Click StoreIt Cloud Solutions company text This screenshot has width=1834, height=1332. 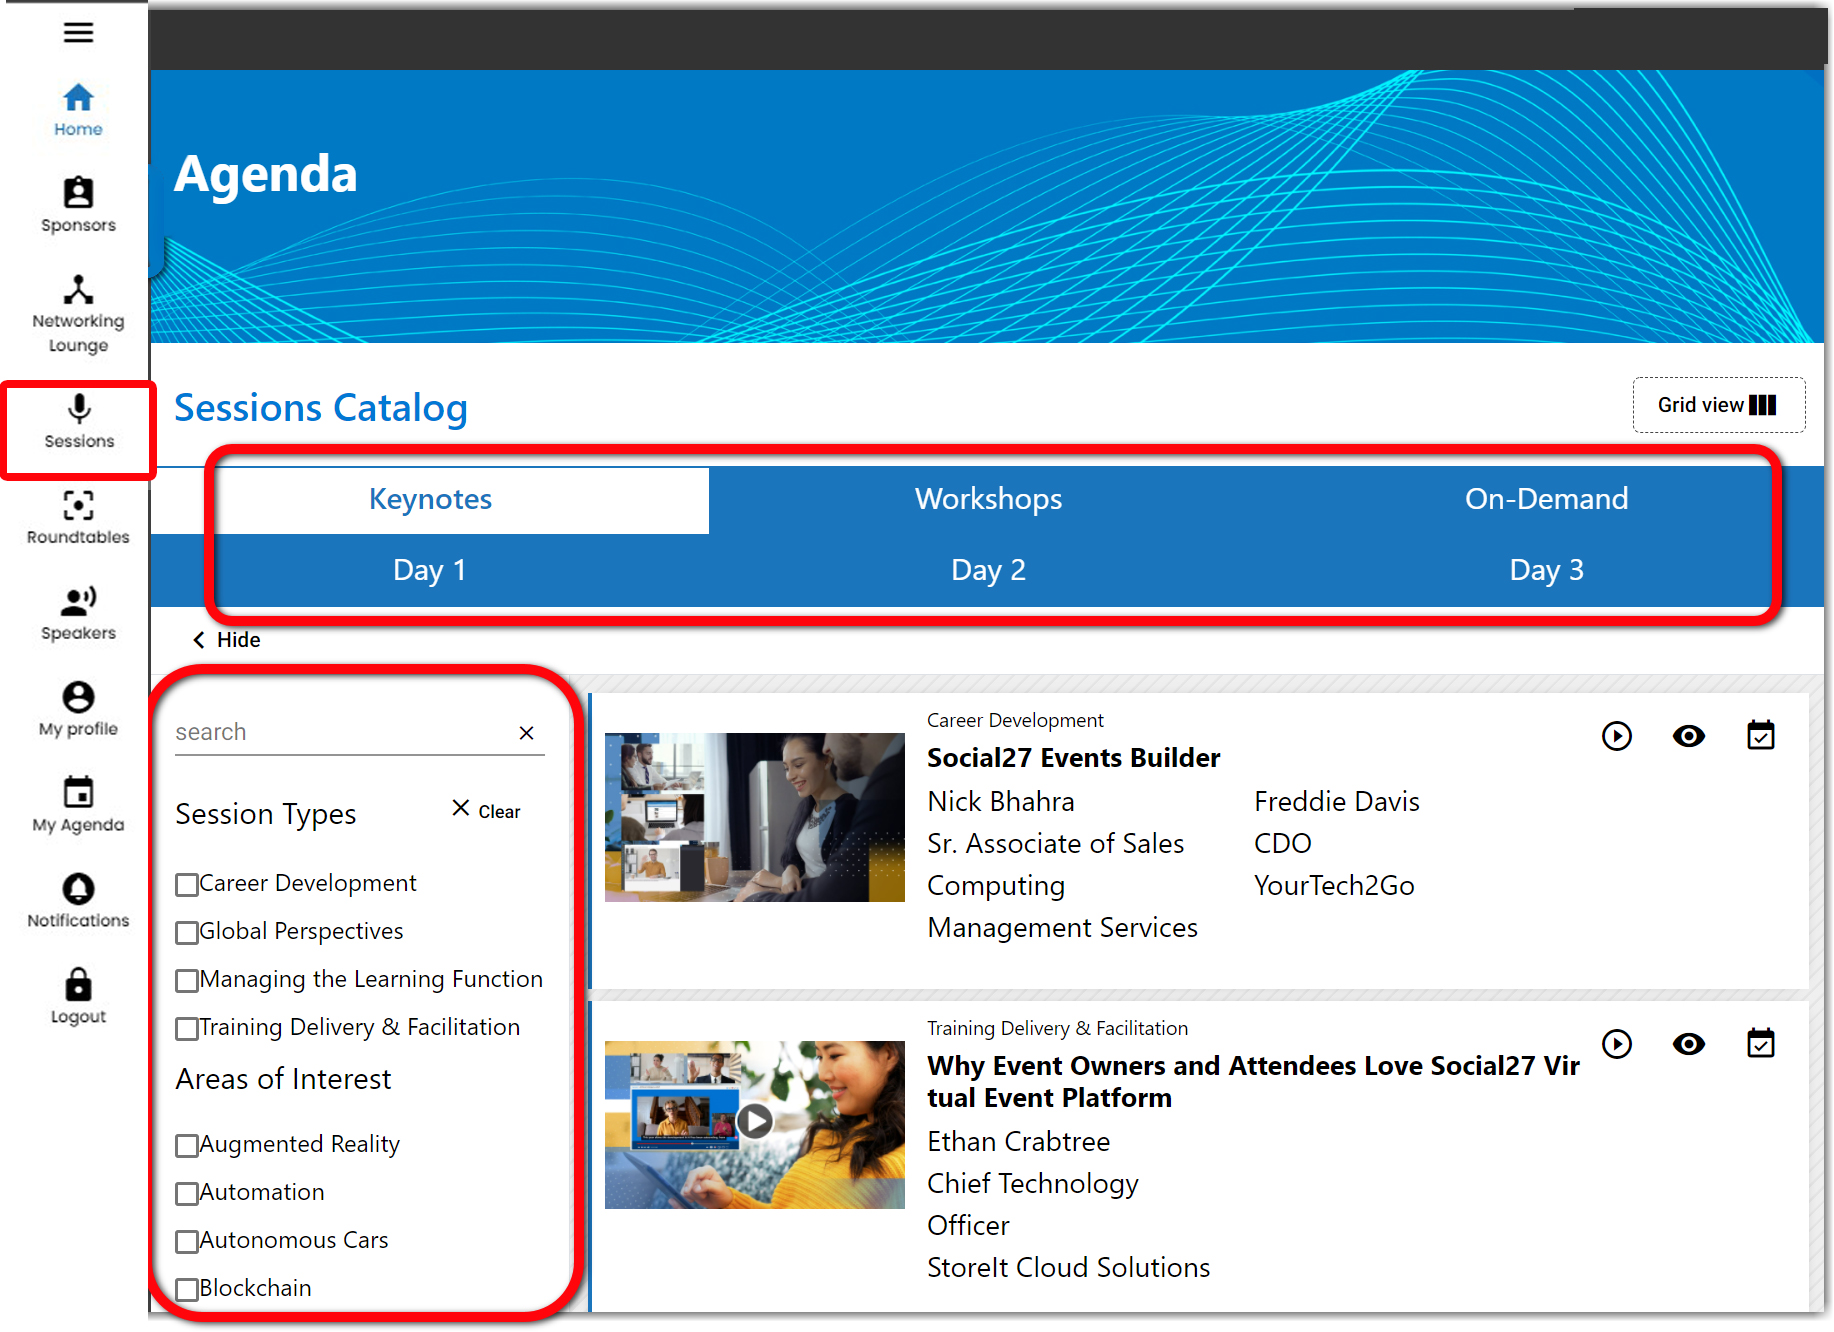(x=1068, y=1268)
